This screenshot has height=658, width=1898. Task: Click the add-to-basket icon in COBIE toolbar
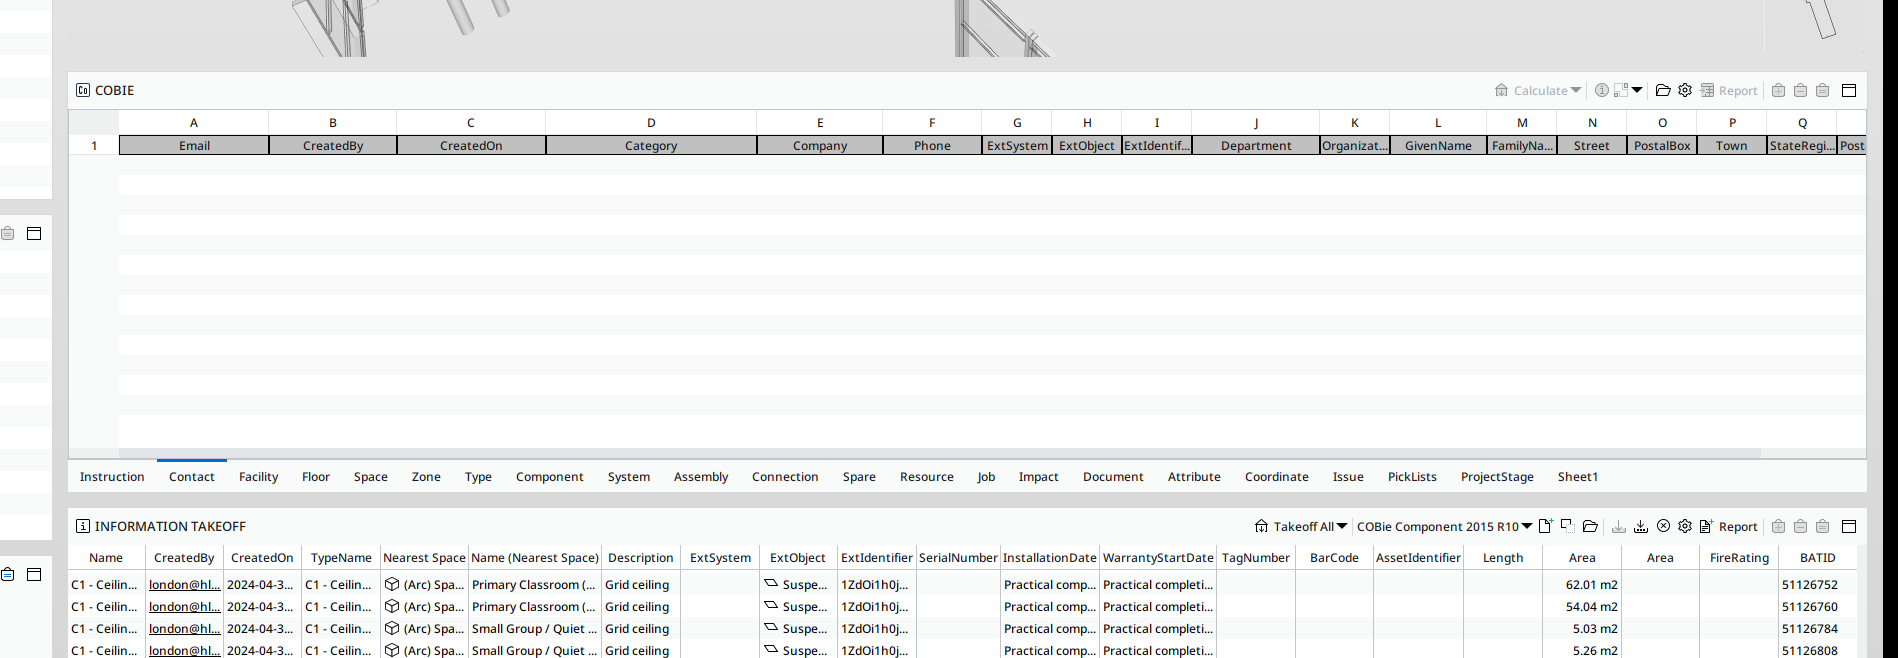tap(1778, 90)
